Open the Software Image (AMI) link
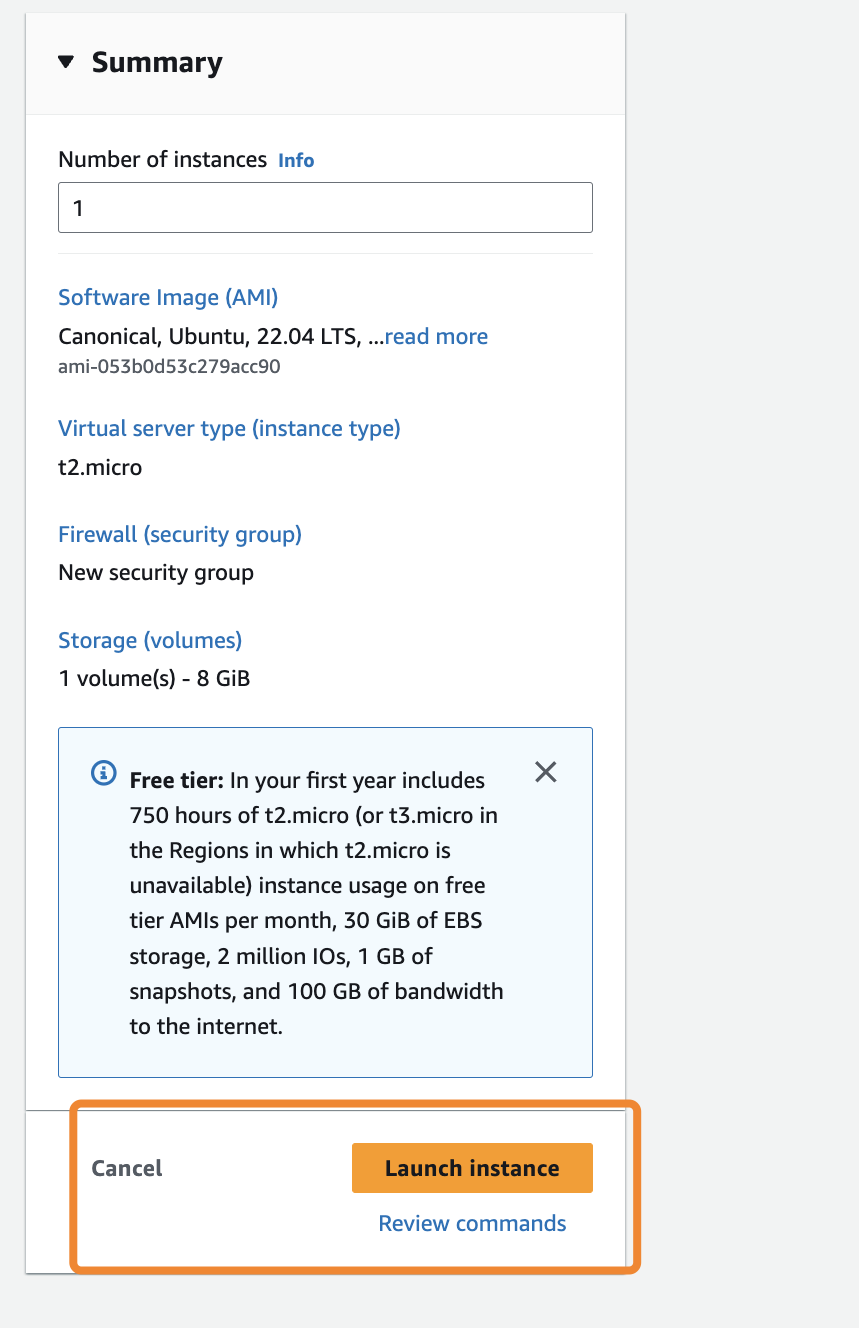 (x=168, y=297)
